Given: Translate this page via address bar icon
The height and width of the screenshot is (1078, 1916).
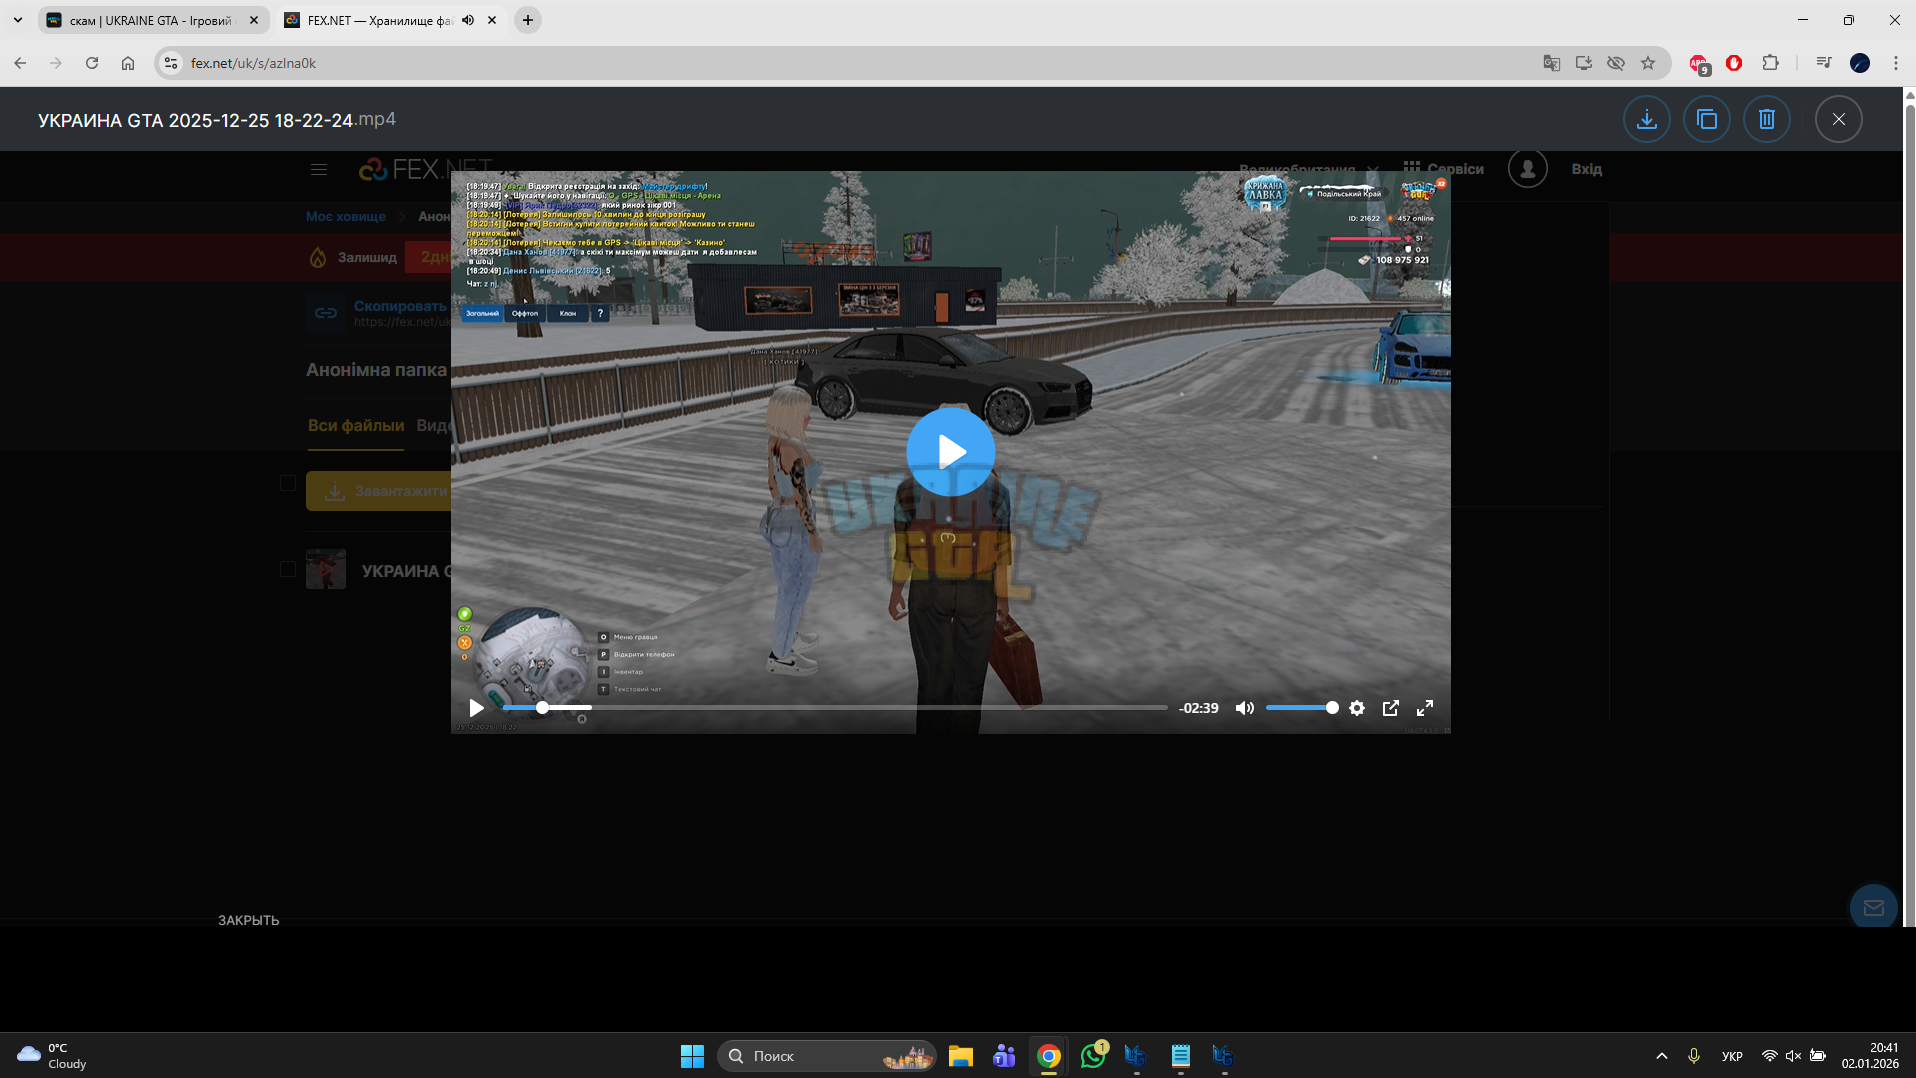Looking at the screenshot, I should (1552, 63).
